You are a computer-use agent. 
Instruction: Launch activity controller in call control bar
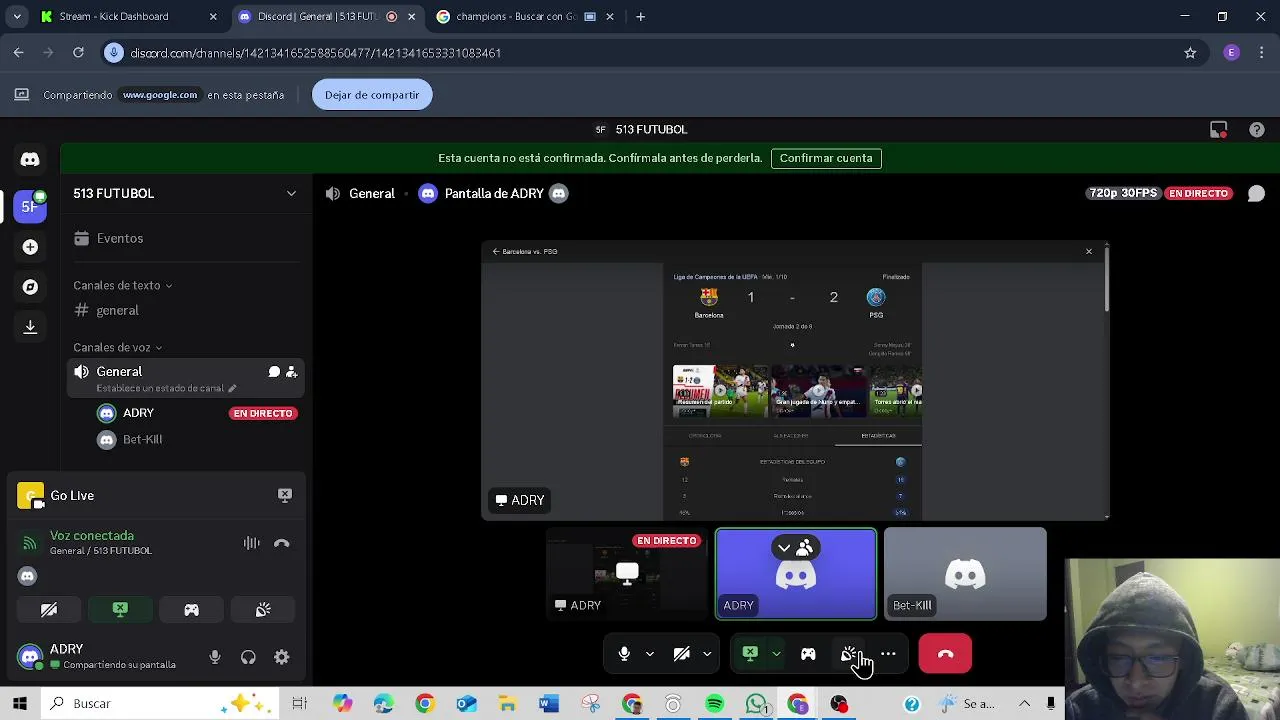(x=808, y=654)
